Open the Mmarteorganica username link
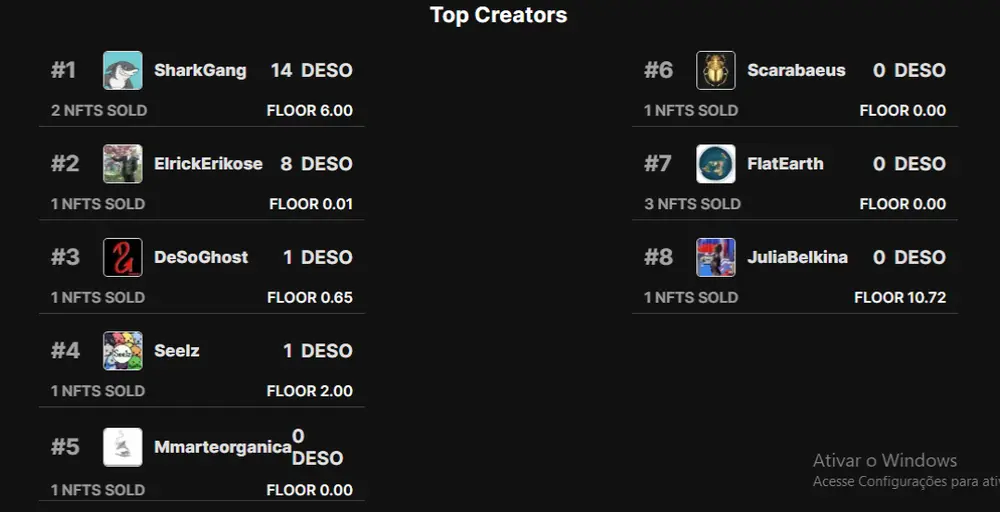The image size is (1000, 512). click(222, 447)
